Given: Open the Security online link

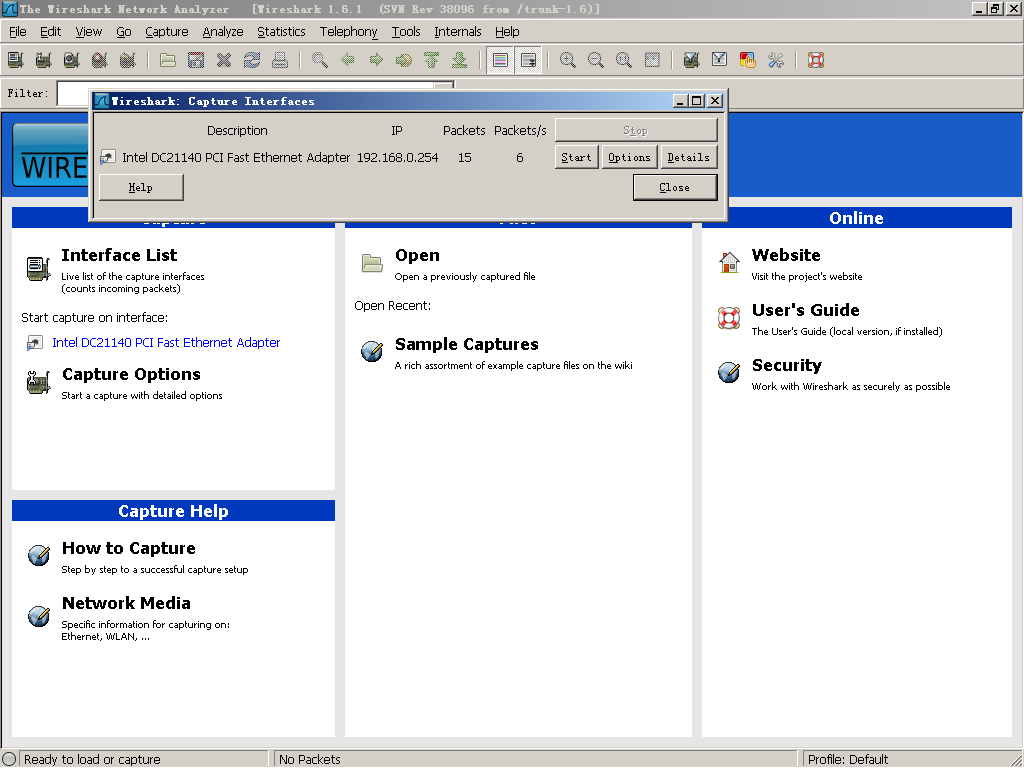Looking at the screenshot, I should (786, 365).
